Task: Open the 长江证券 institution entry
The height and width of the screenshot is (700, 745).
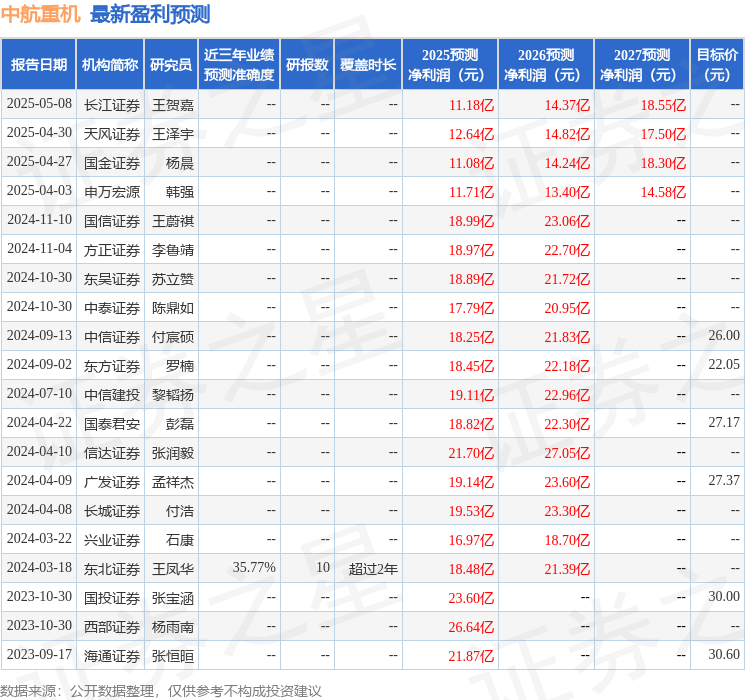Action: tap(112, 104)
